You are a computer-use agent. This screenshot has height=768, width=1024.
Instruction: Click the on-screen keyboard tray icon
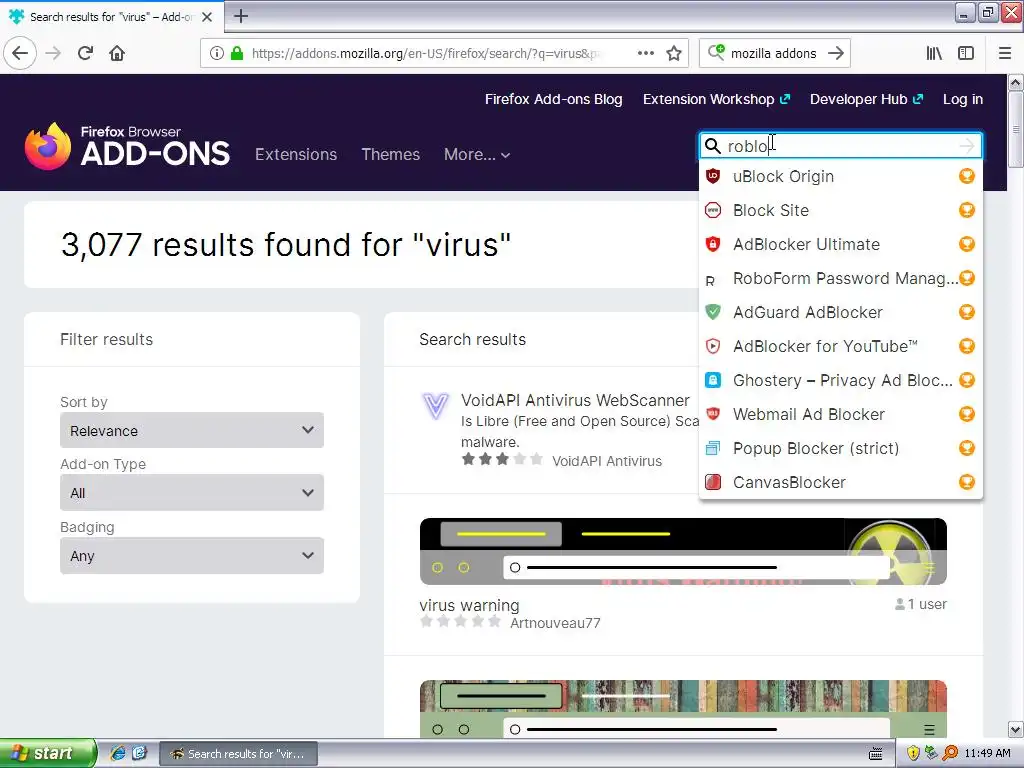[x=876, y=754]
